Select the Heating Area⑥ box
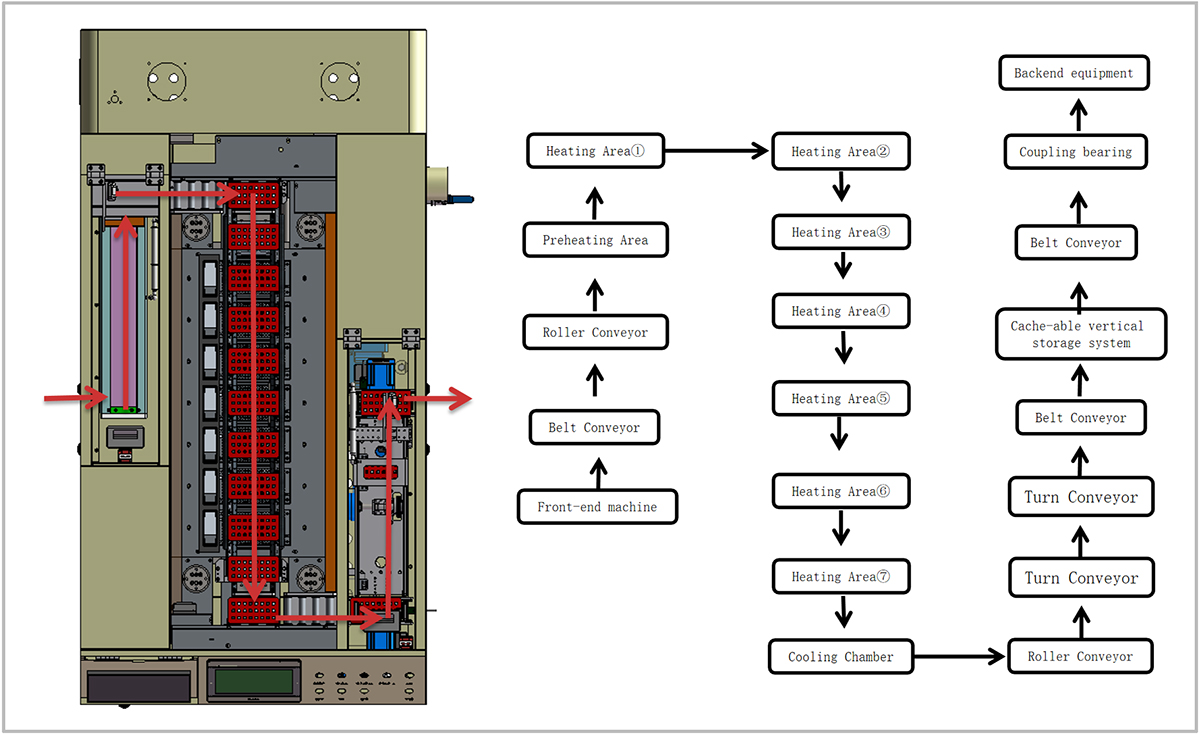The image size is (1200, 735). pyautogui.click(x=840, y=491)
